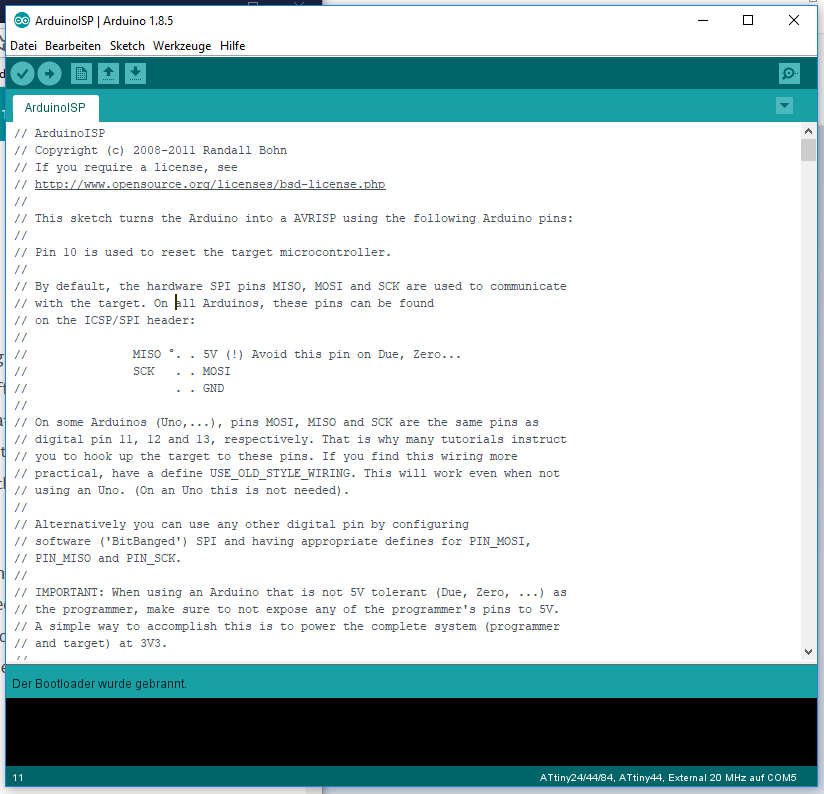Open the Serial Monitor magnifier icon
Viewport: 824px width, 794px height.
pyautogui.click(x=789, y=74)
